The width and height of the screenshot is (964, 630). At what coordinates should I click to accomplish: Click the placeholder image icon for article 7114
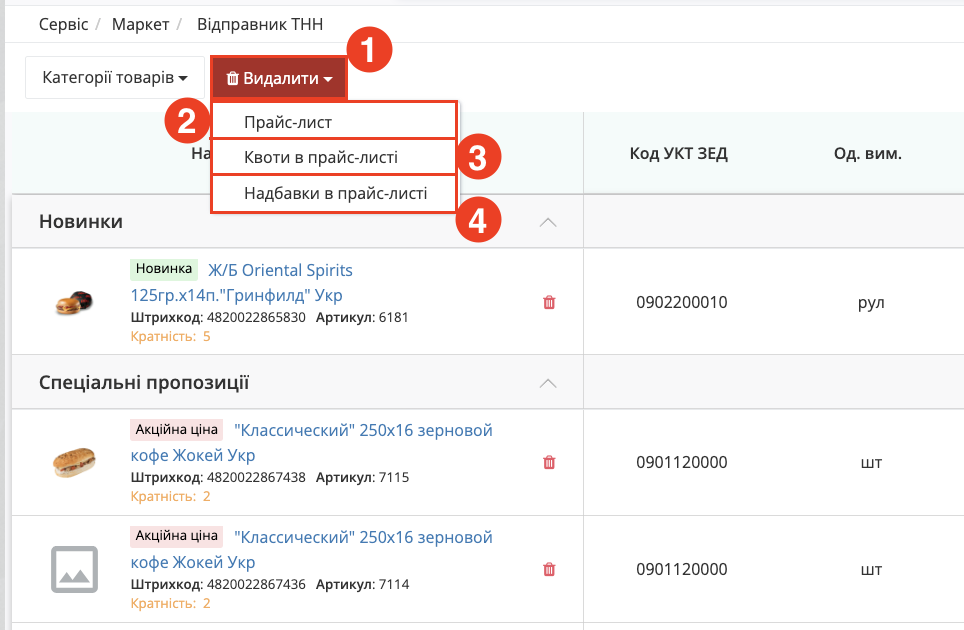[x=74, y=569]
